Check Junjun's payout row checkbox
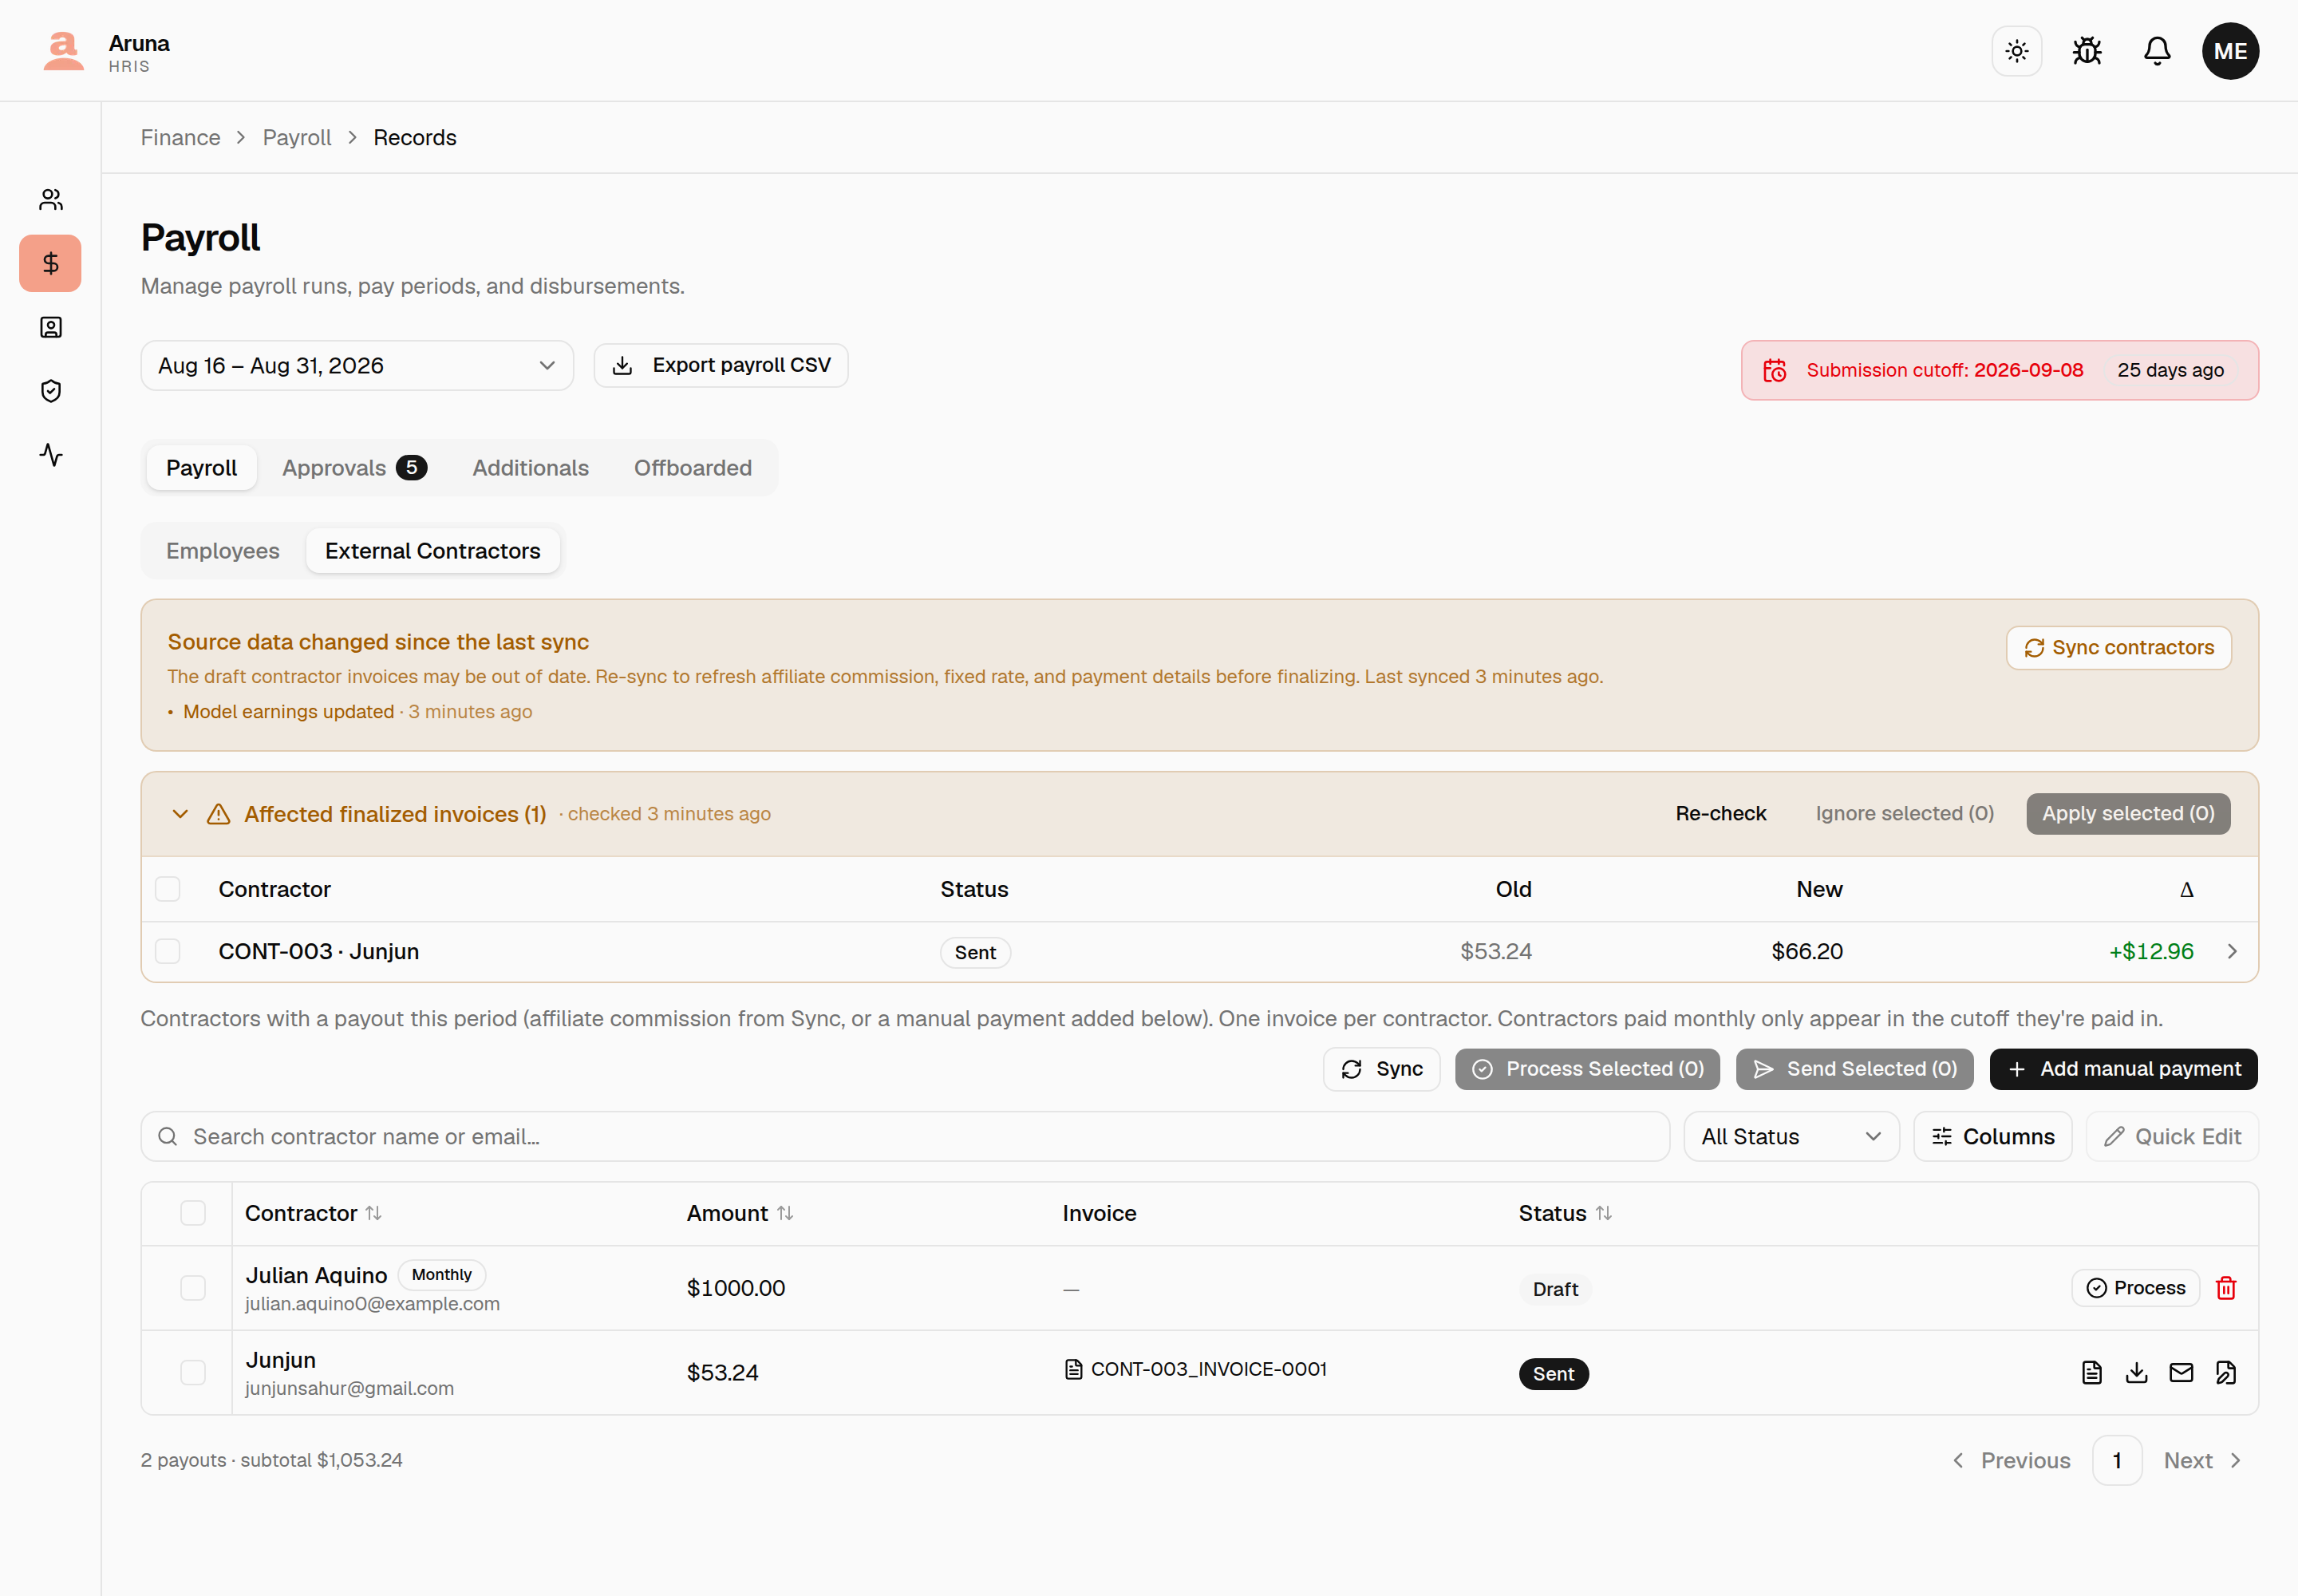The width and height of the screenshot is (2298, 1596). pyautogui.click(x=193, y=1372)
